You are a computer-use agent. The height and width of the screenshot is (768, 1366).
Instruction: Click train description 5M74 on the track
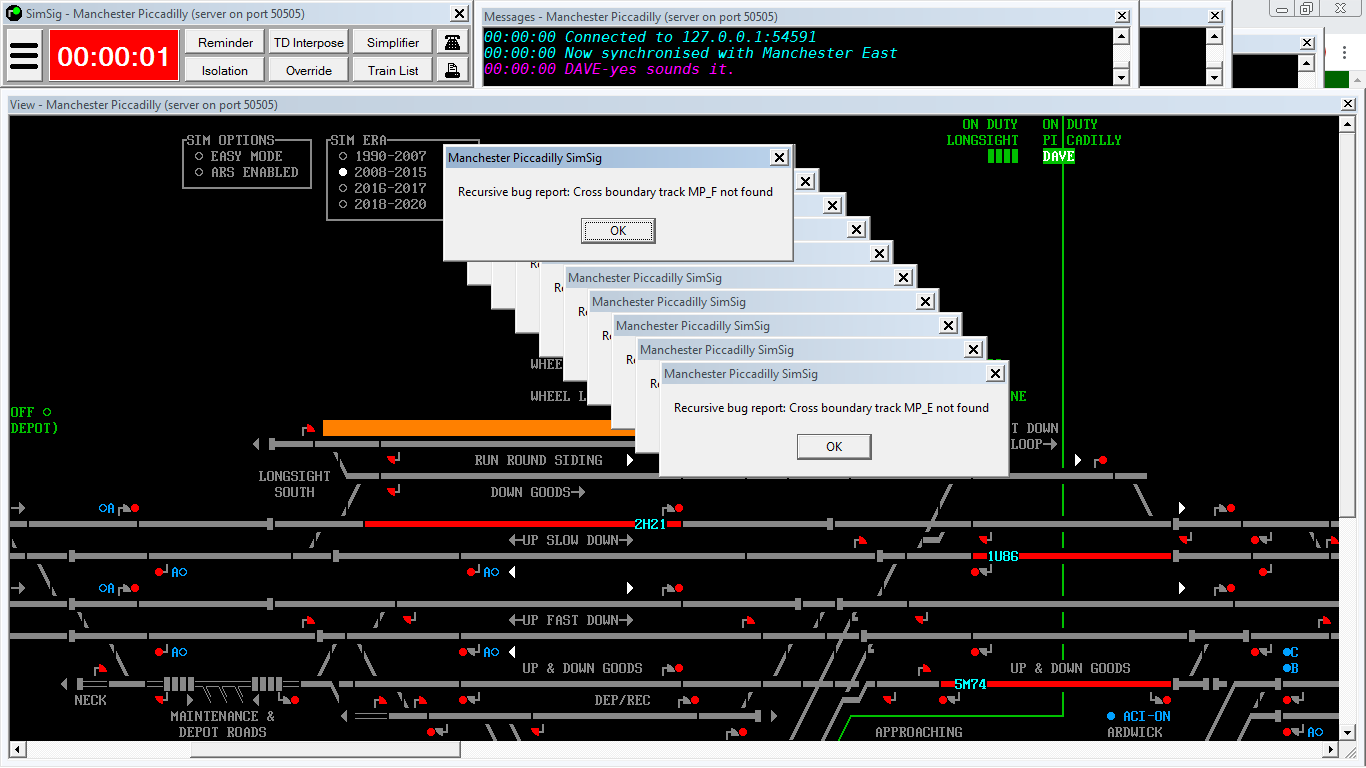971,684
